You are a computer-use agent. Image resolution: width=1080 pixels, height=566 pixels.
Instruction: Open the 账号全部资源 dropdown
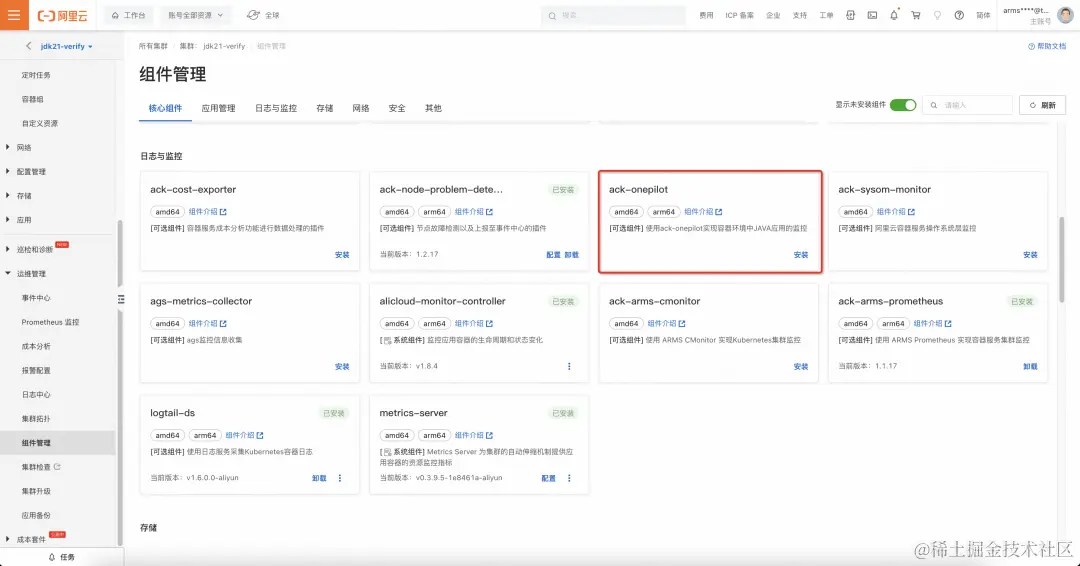pyautogui.click(x=196, y=15)
